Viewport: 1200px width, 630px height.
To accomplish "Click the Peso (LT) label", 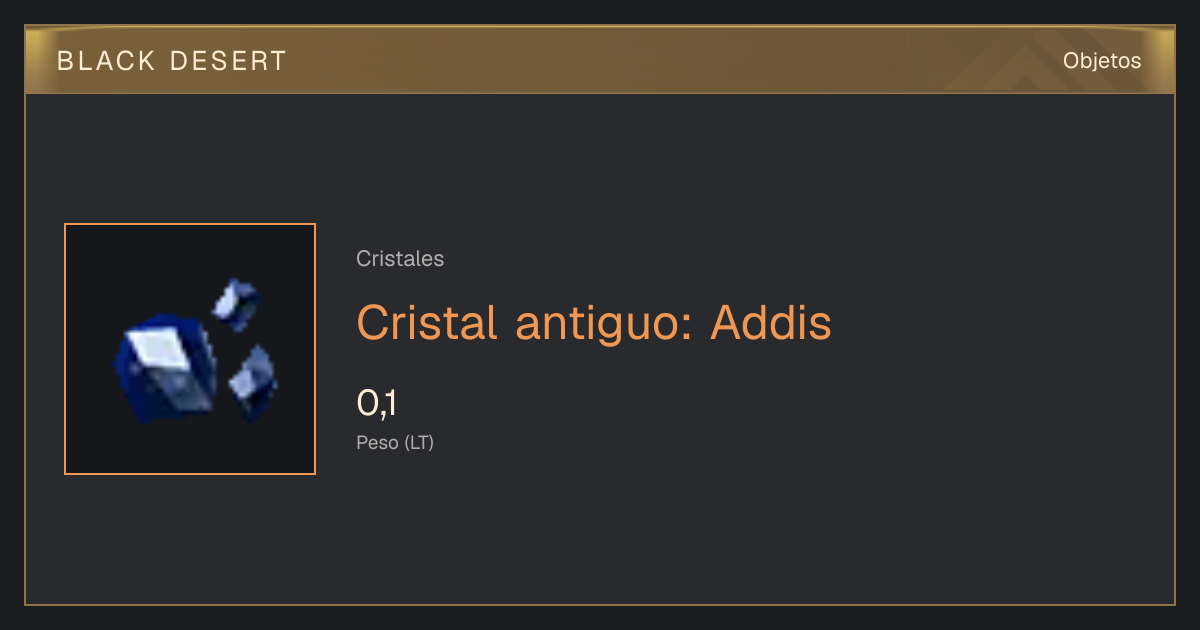I will pyautogui.click(x=395, y=442).
